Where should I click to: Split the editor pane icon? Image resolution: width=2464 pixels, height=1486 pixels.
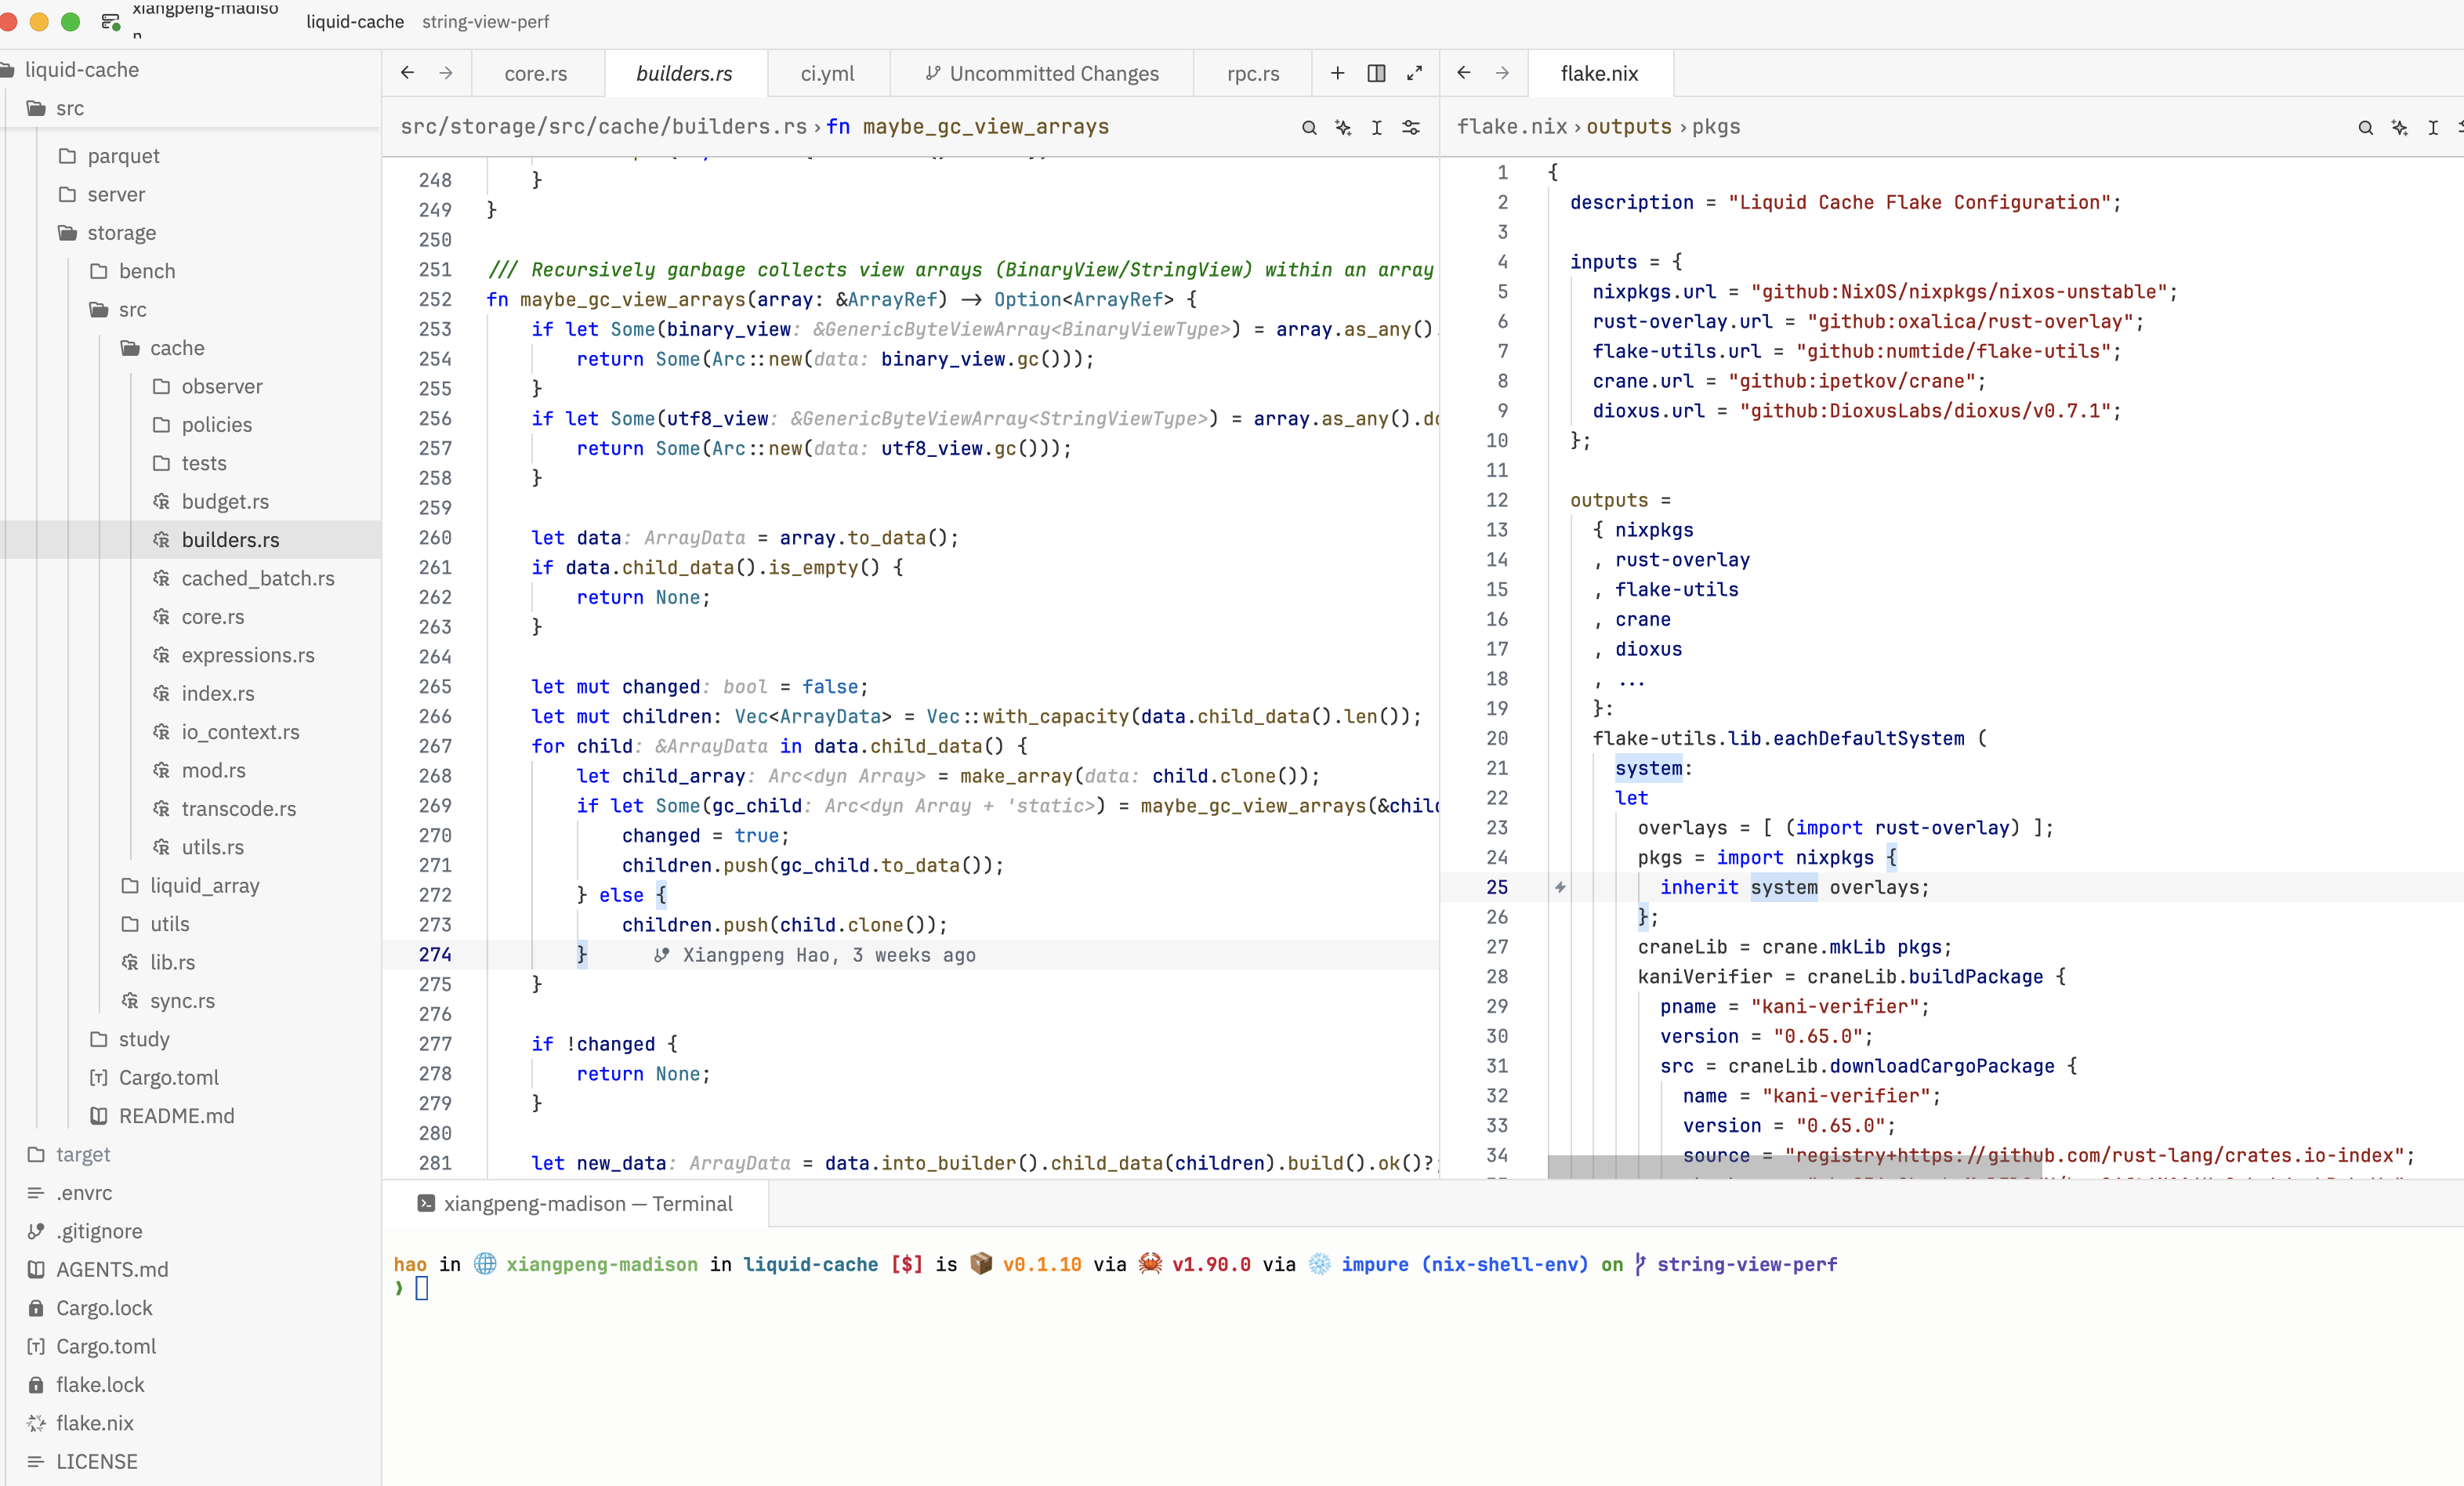point(1376,73)
